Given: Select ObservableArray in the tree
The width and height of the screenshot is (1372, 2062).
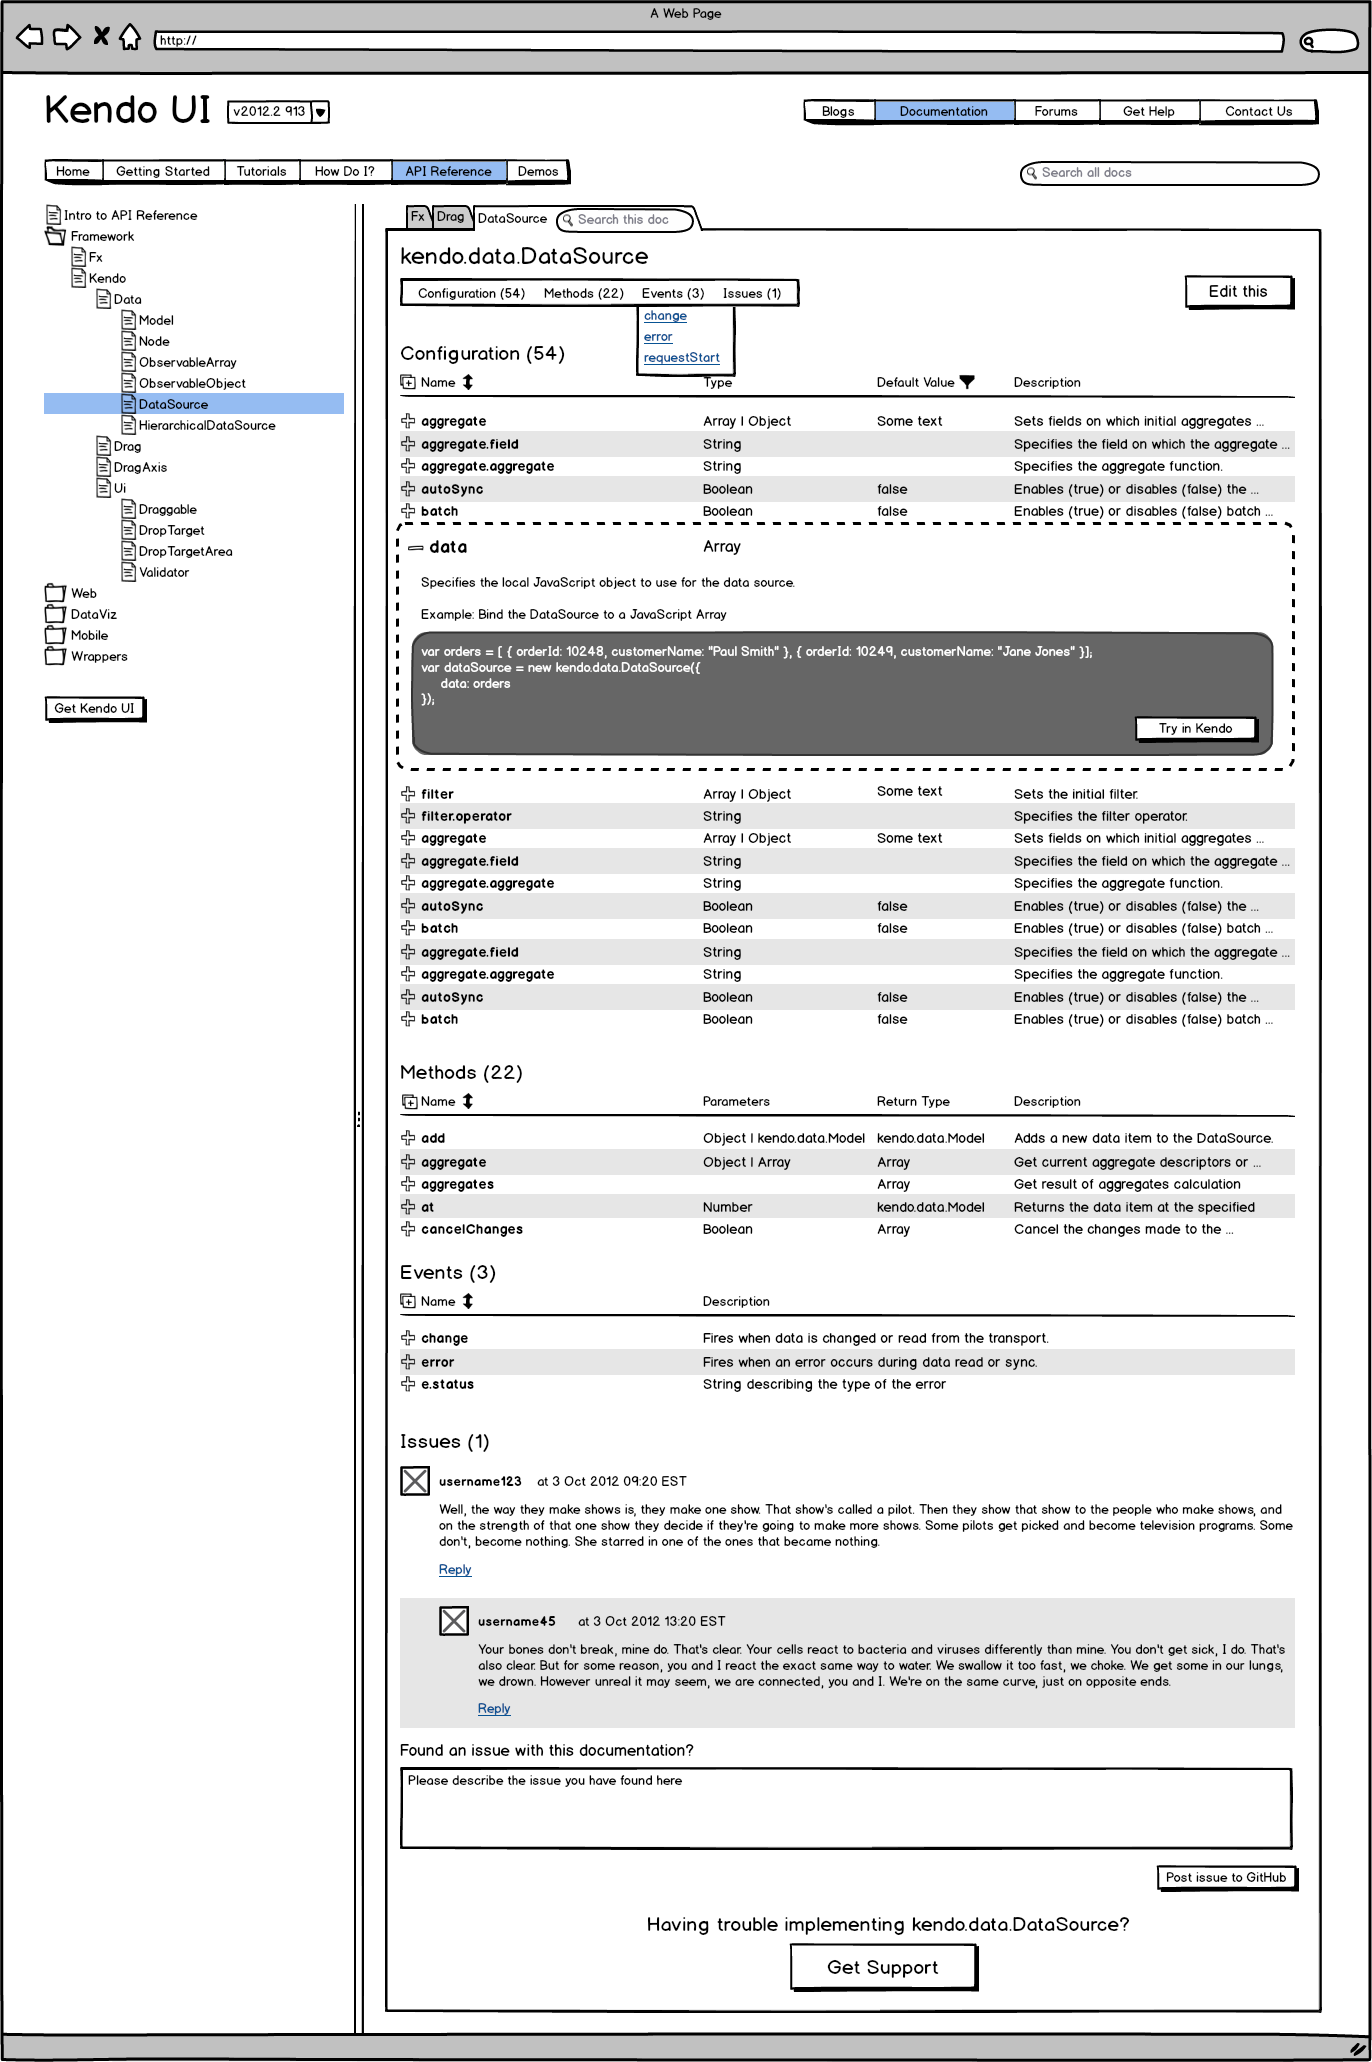Looking at the screenshot, I should [188, 362].
